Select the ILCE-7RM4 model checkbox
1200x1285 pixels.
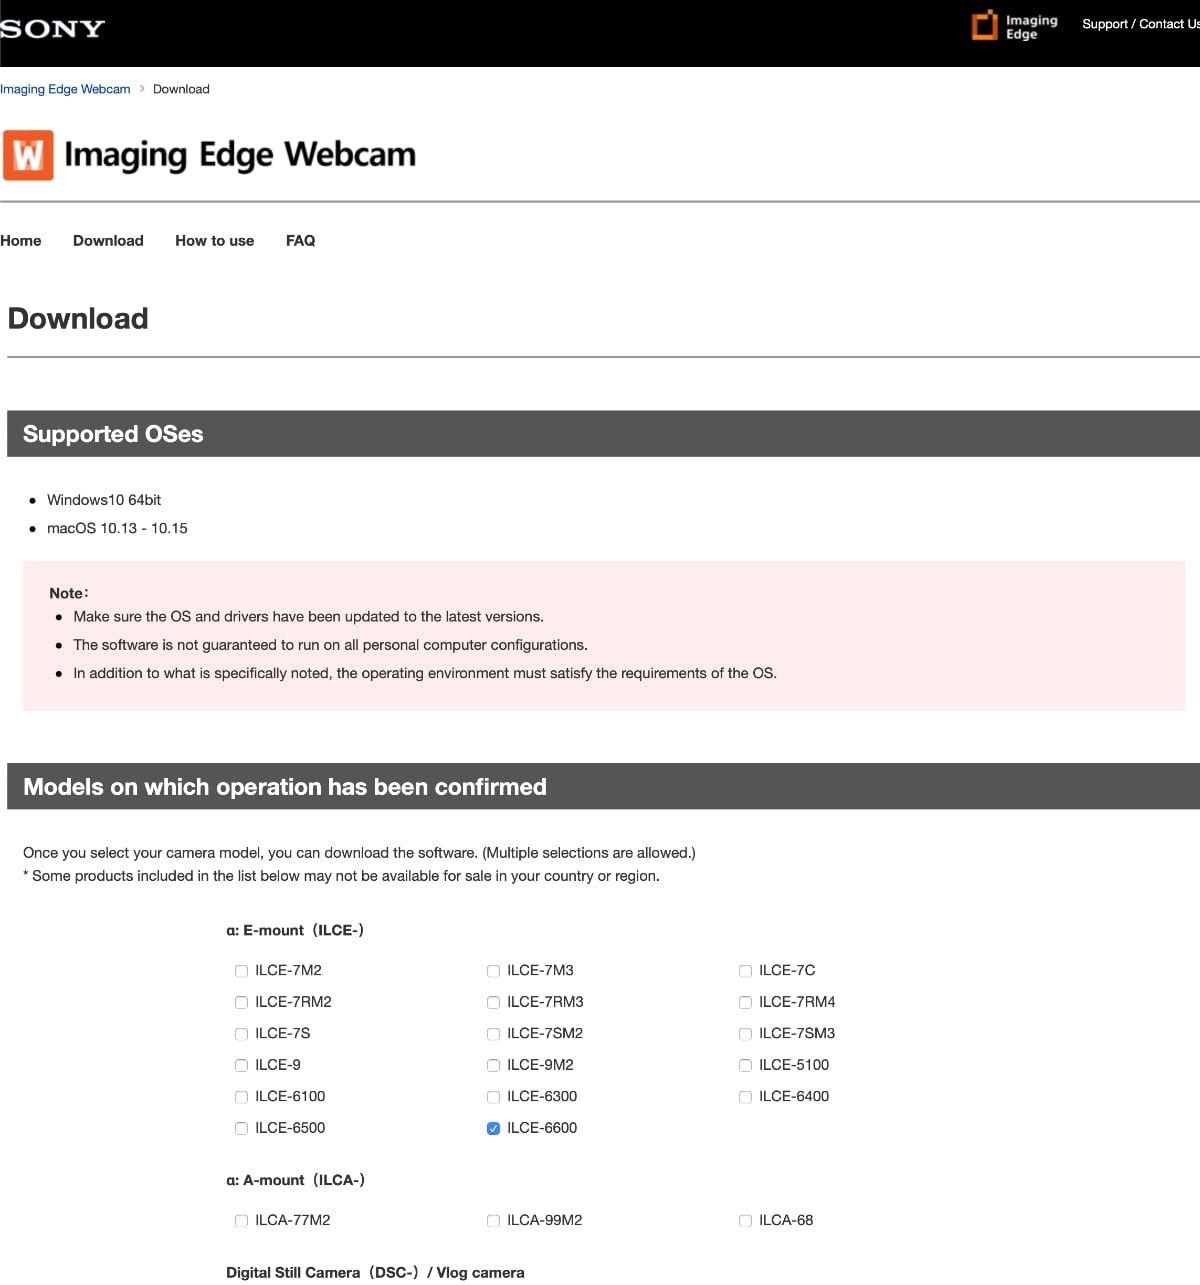pyautogui.click(x=745, y=1002)
